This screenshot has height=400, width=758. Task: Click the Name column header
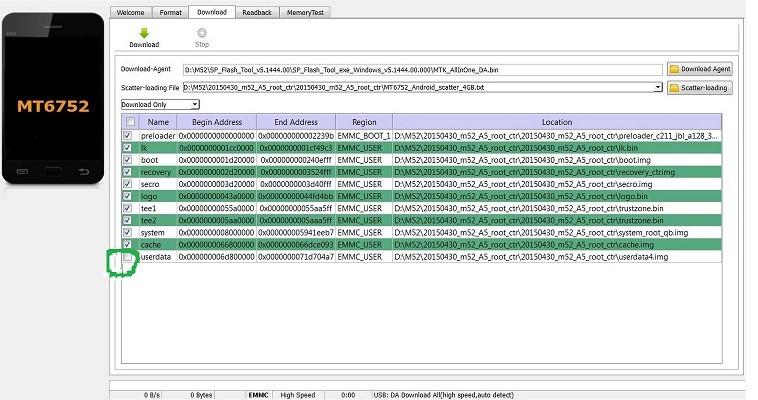coord(158,122)
